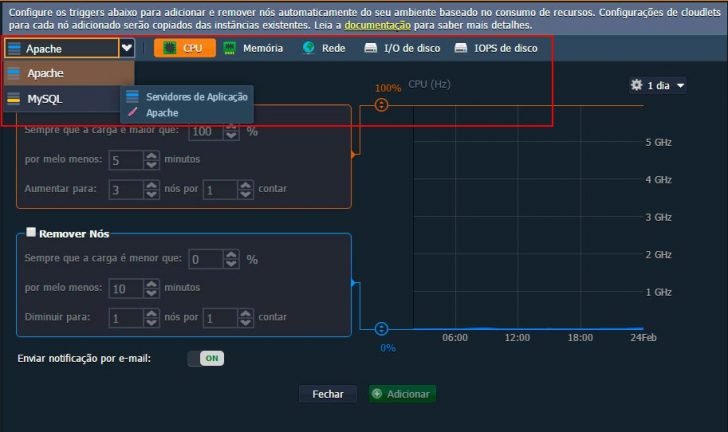Open the node selector dropdown arrow
The width and height of the screenshot is (728, 432).
[x=127, y=48]
